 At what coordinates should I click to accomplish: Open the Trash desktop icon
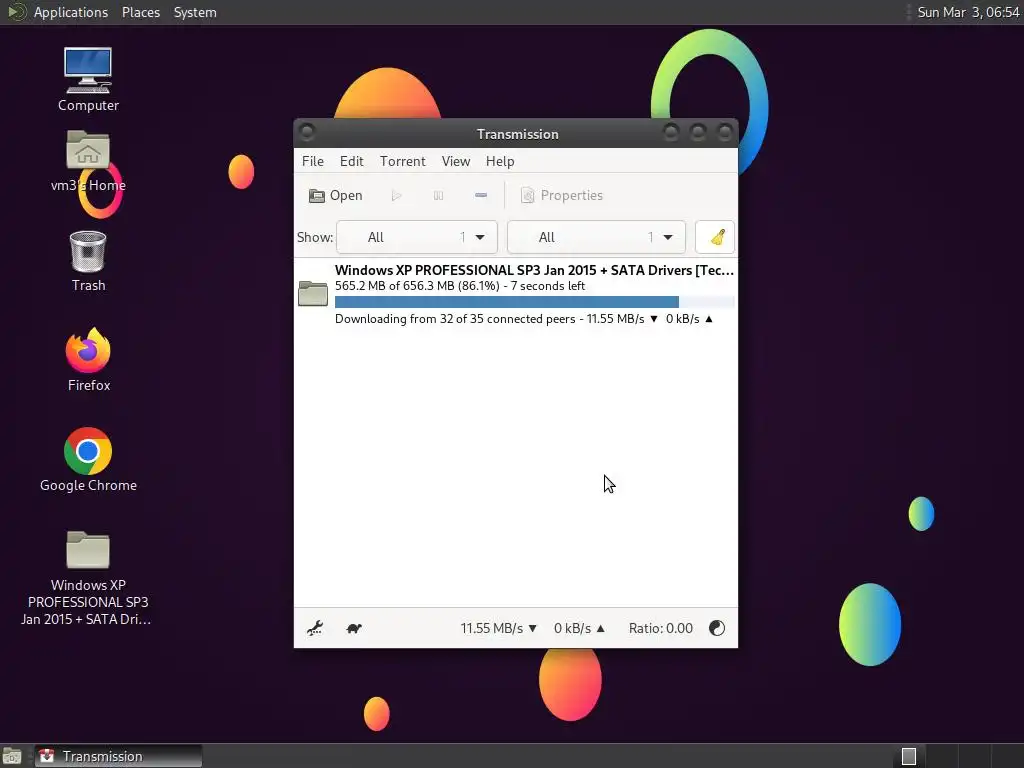coord(88,261)
